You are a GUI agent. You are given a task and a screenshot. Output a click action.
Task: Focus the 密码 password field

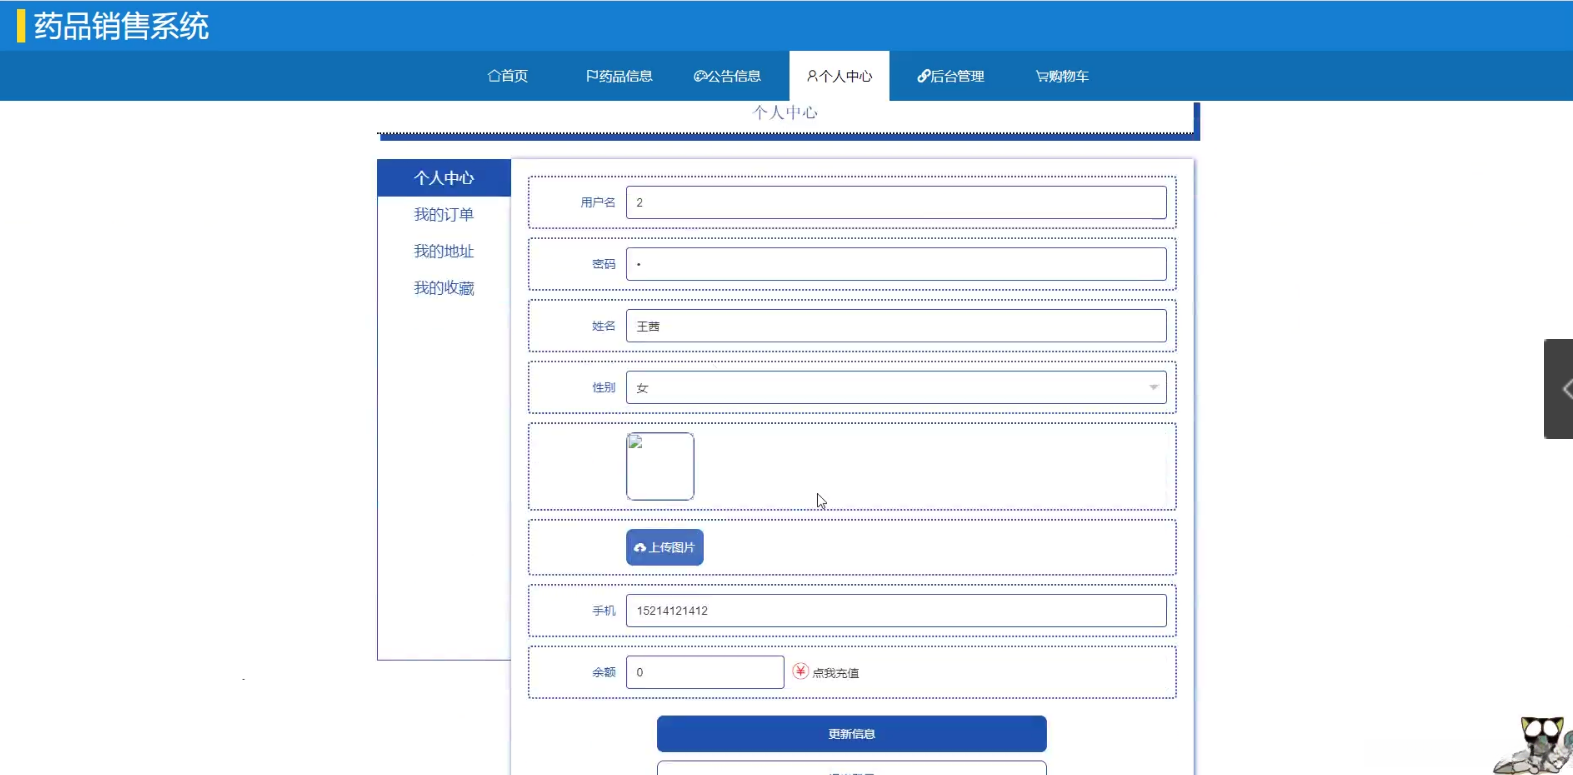coord(896,264)
